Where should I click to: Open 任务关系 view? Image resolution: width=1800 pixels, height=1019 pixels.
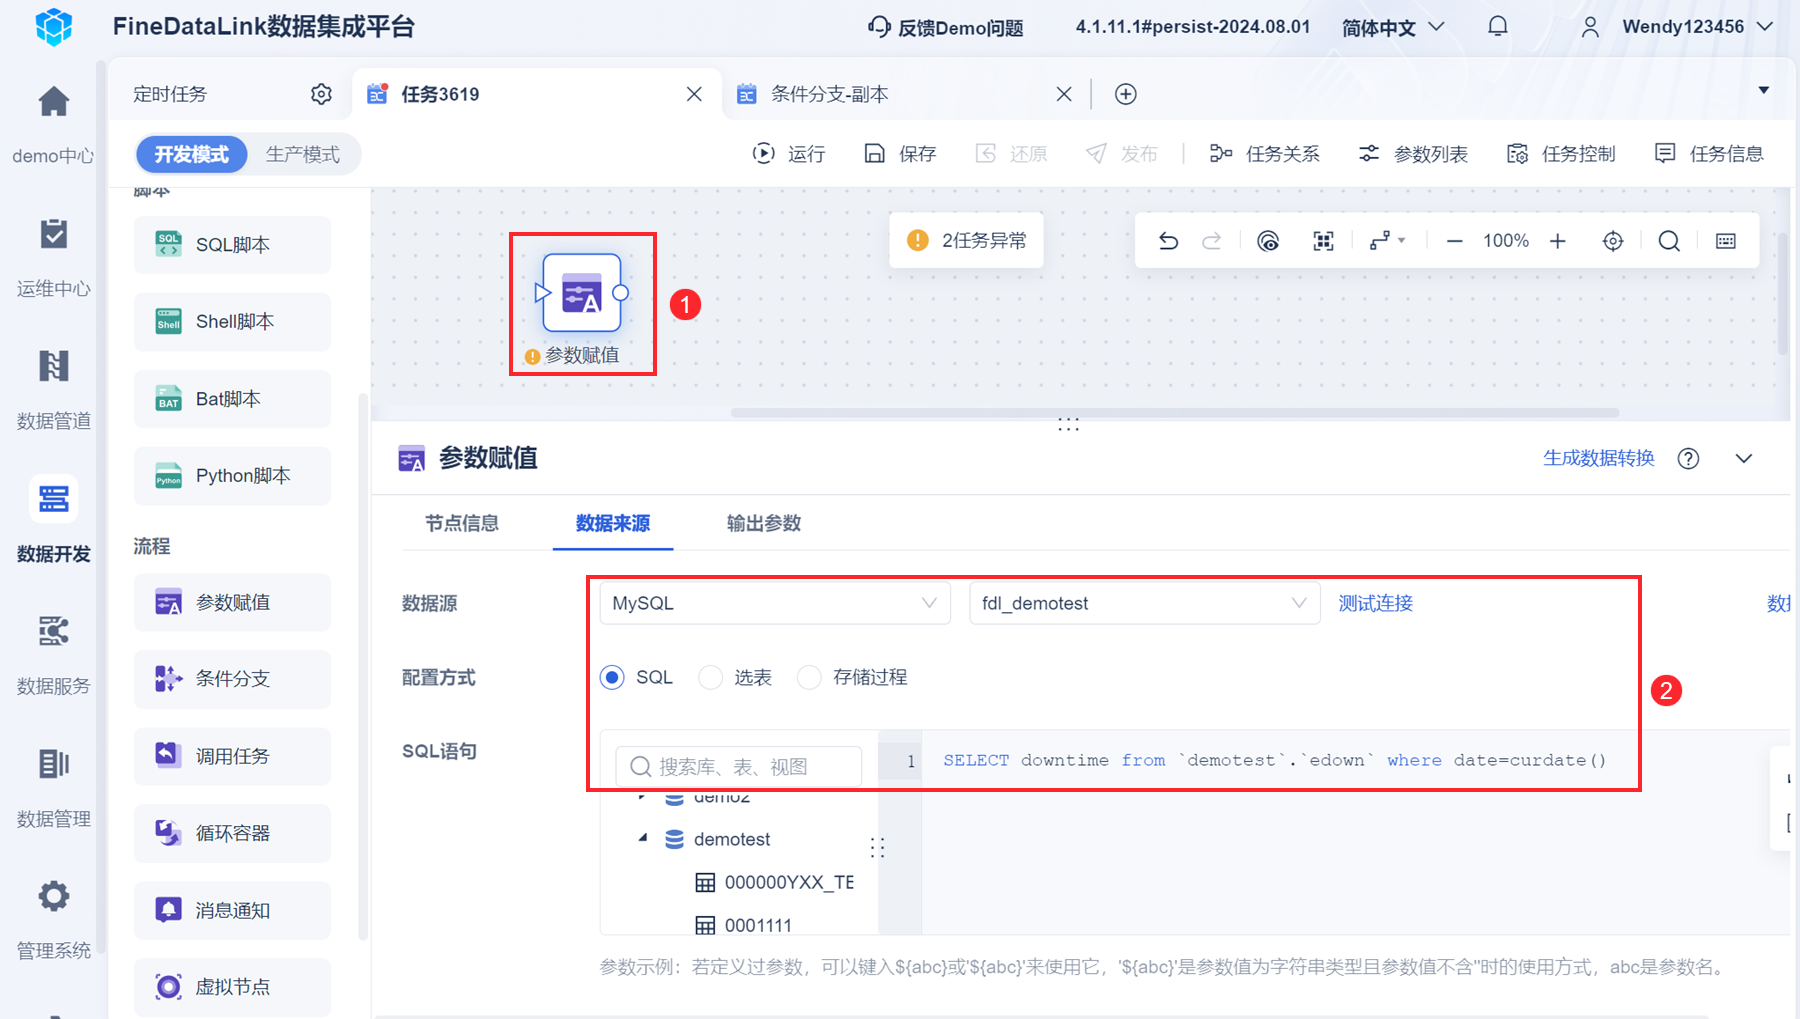(1264, 154)
